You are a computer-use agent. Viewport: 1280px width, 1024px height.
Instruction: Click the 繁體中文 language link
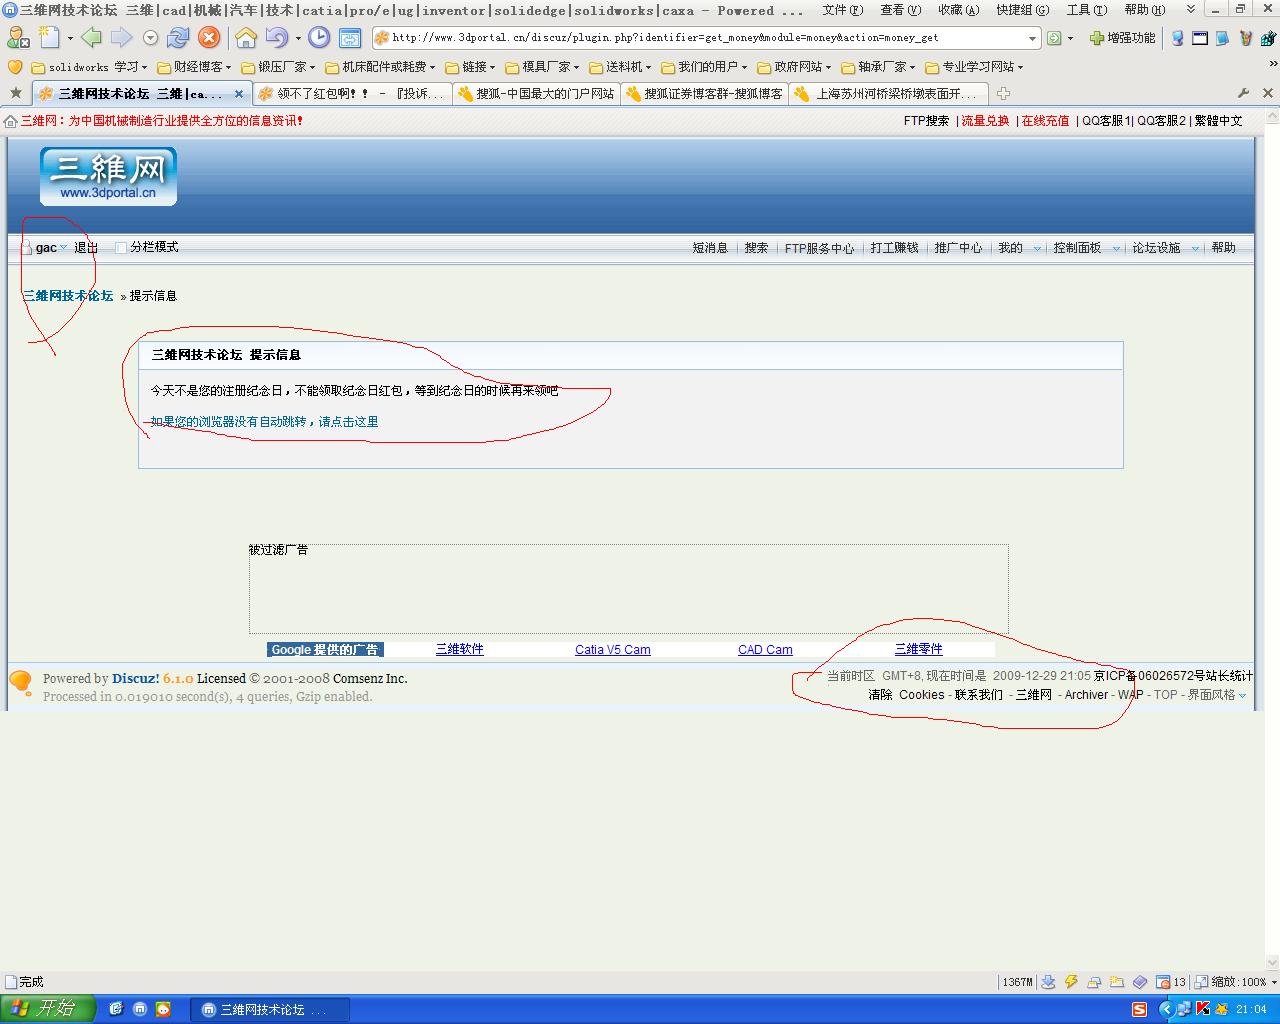[x=1218, y=121]
